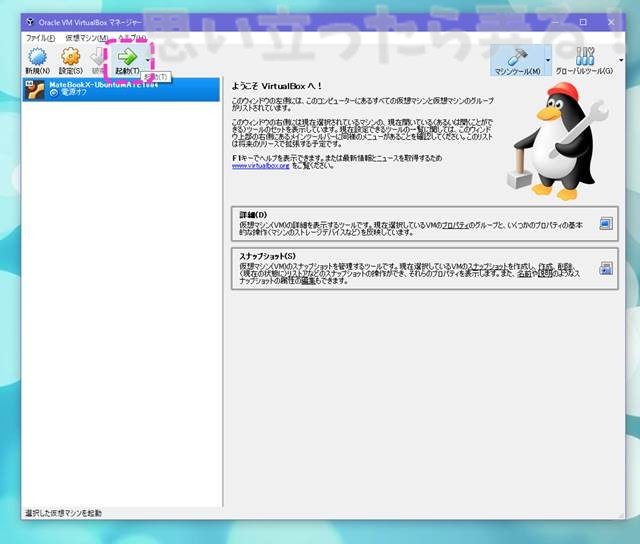The width and height of the screenshot is (640, 544).
Task: Expand the Start button dropdown arrow
Action: 147,60
